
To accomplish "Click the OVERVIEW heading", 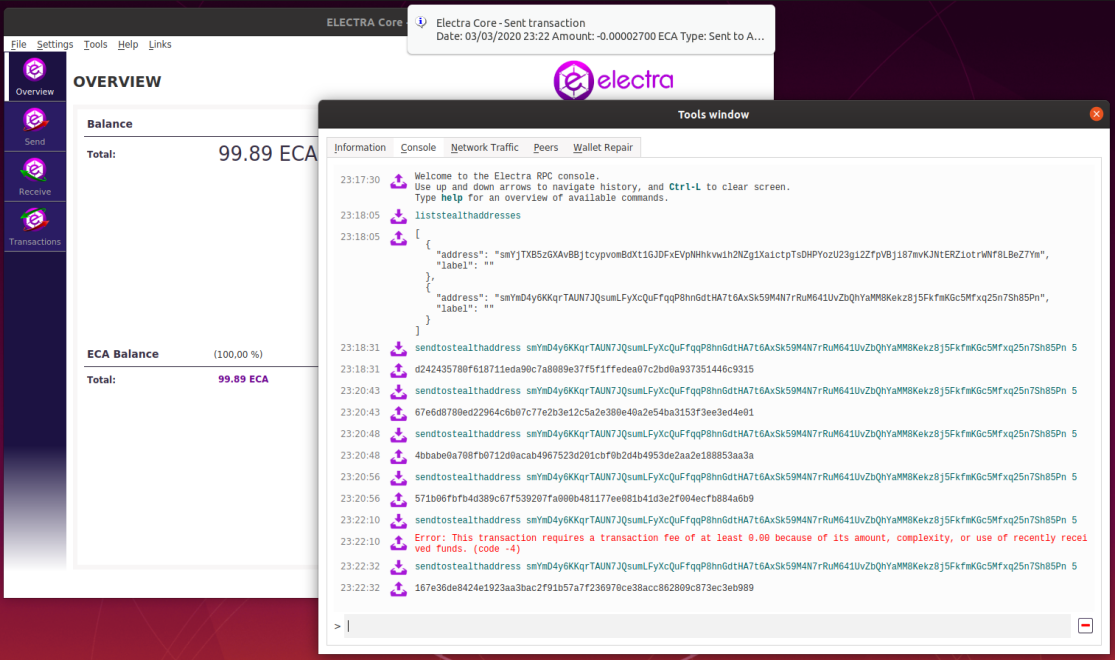I will point(117,82).
